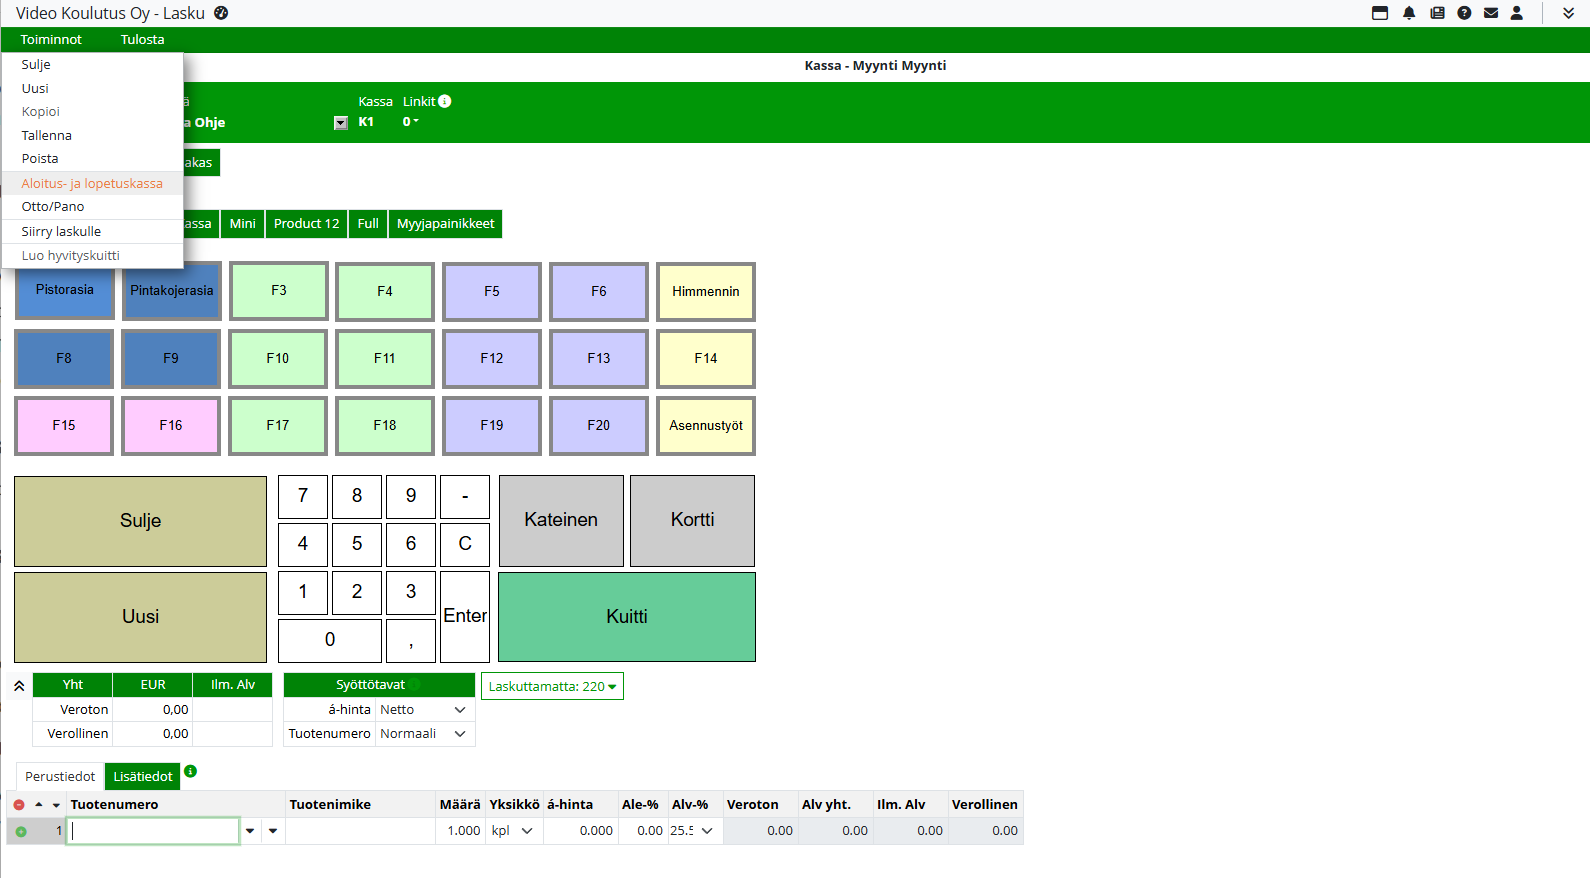Click the newspaper icon in top bar
1590x878 pixels.
click(1437, 13)
